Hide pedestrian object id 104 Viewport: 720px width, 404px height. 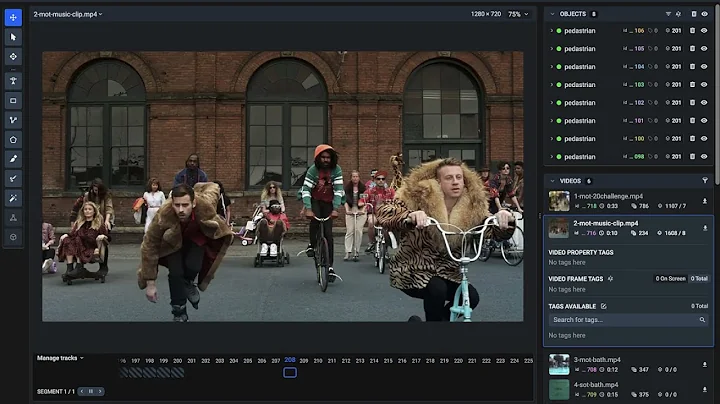[x=704, y=67]
